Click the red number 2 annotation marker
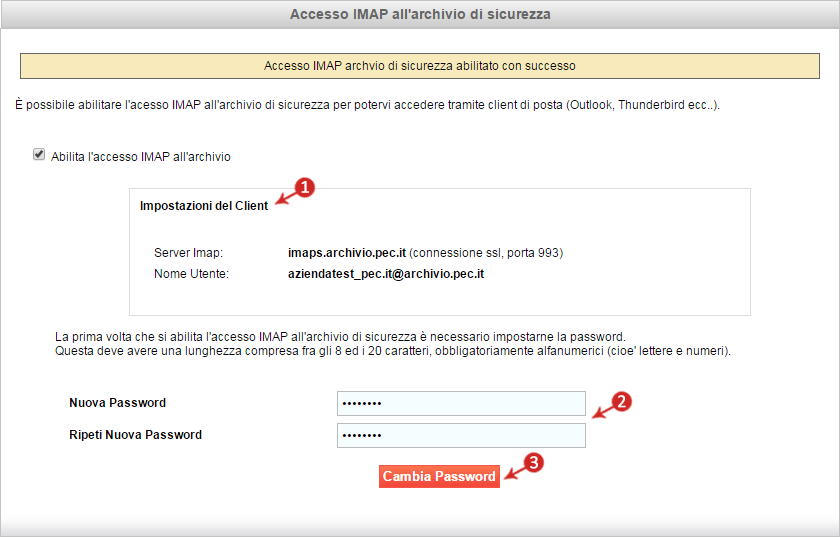This screenshot has width=840, height=537. pyautogui.click(x=621, y=401)
